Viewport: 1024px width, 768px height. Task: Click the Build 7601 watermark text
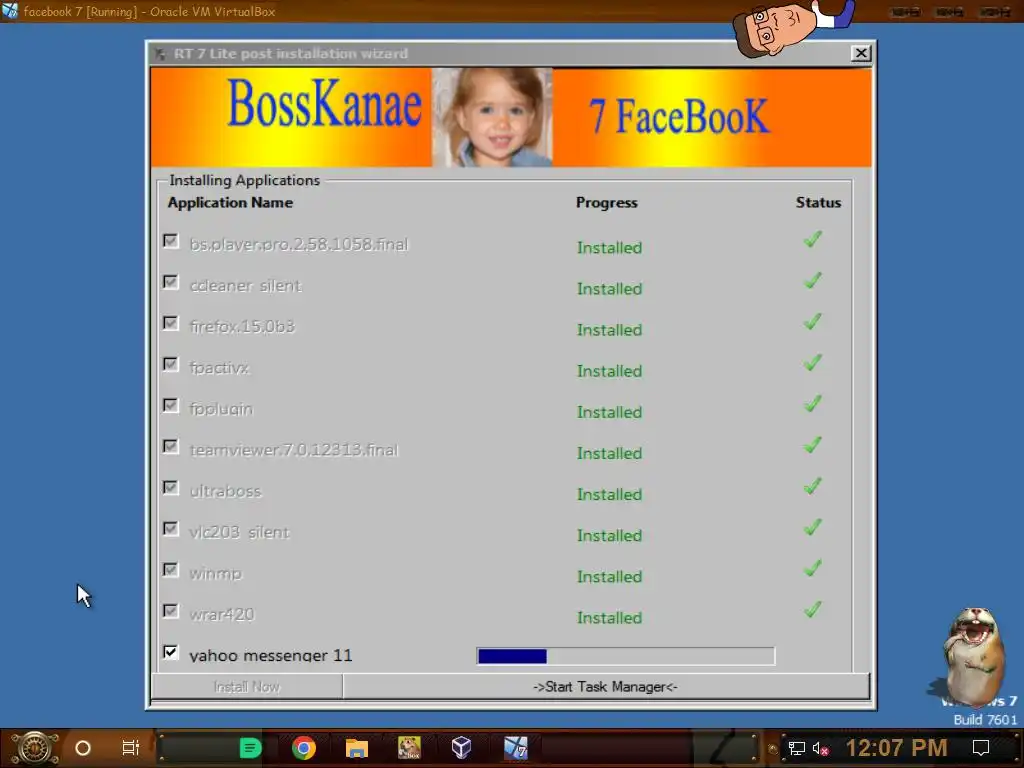point(985,720)
